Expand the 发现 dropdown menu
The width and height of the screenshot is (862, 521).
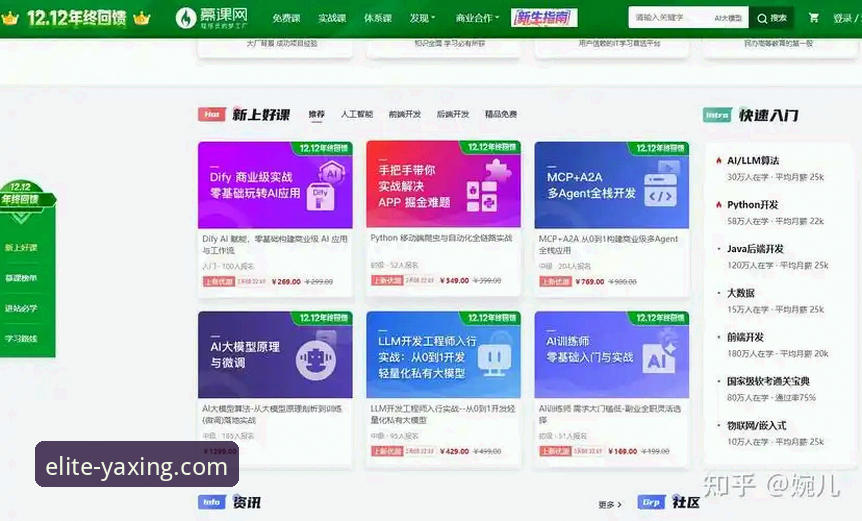[422, 18]
